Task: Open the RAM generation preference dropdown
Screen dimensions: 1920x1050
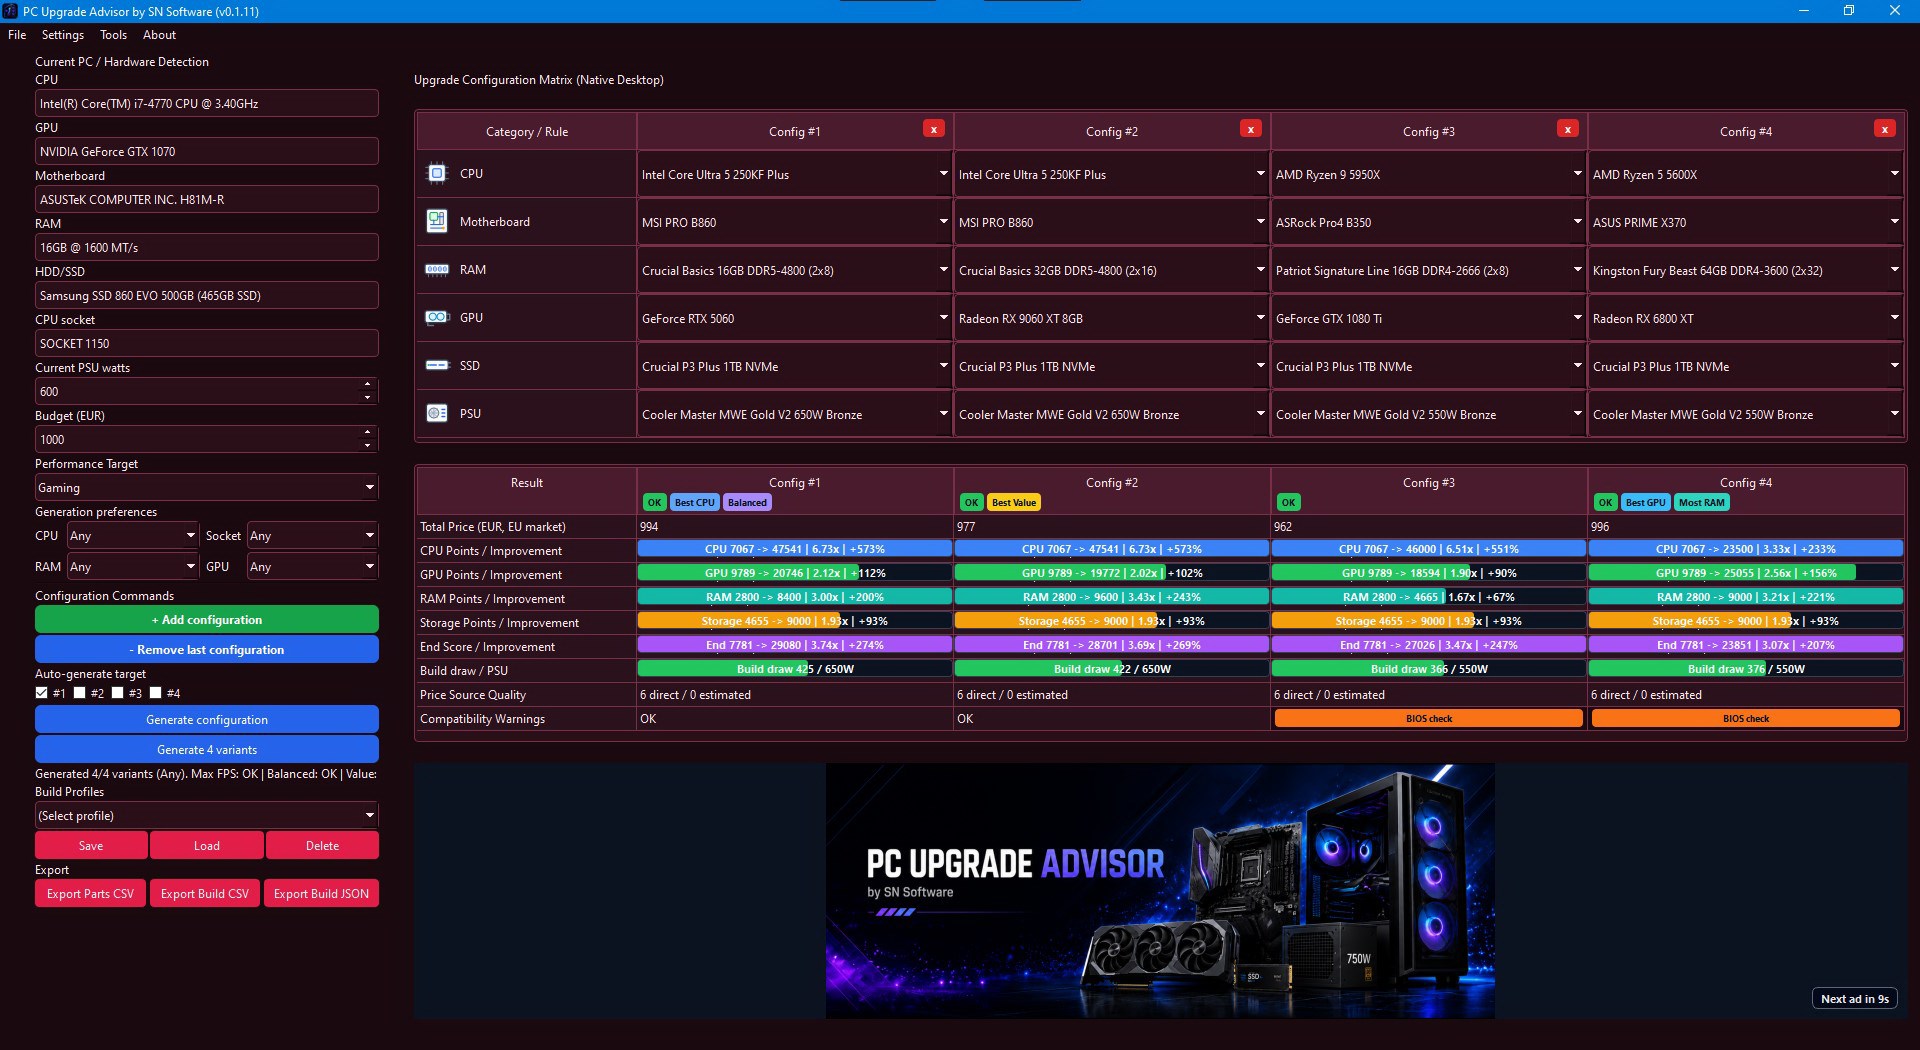Action: (132, 567)
